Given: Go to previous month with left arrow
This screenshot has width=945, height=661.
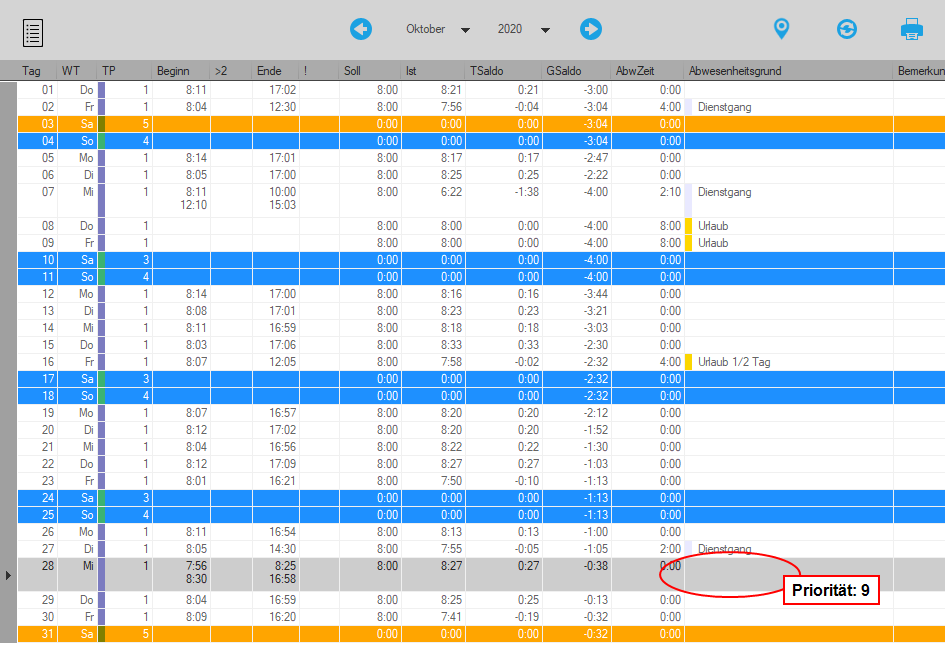Looking at the screenshot, I should click(x=361, y=29).
